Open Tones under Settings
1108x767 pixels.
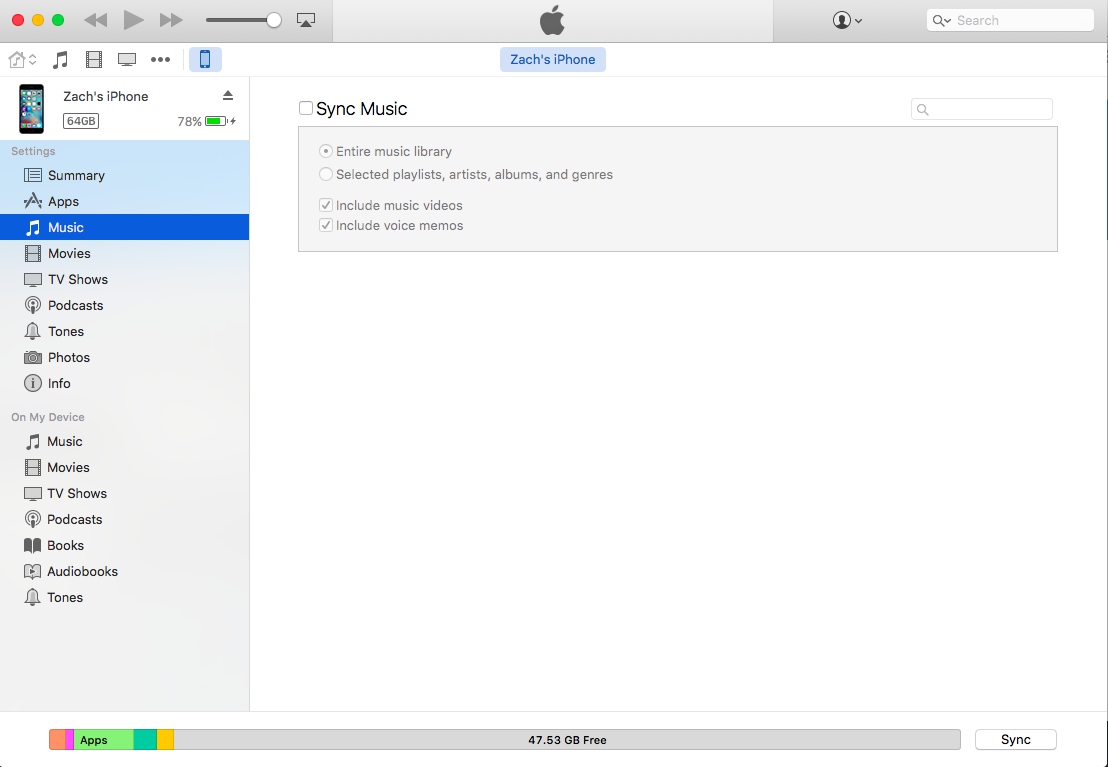[x=124, y=332]
